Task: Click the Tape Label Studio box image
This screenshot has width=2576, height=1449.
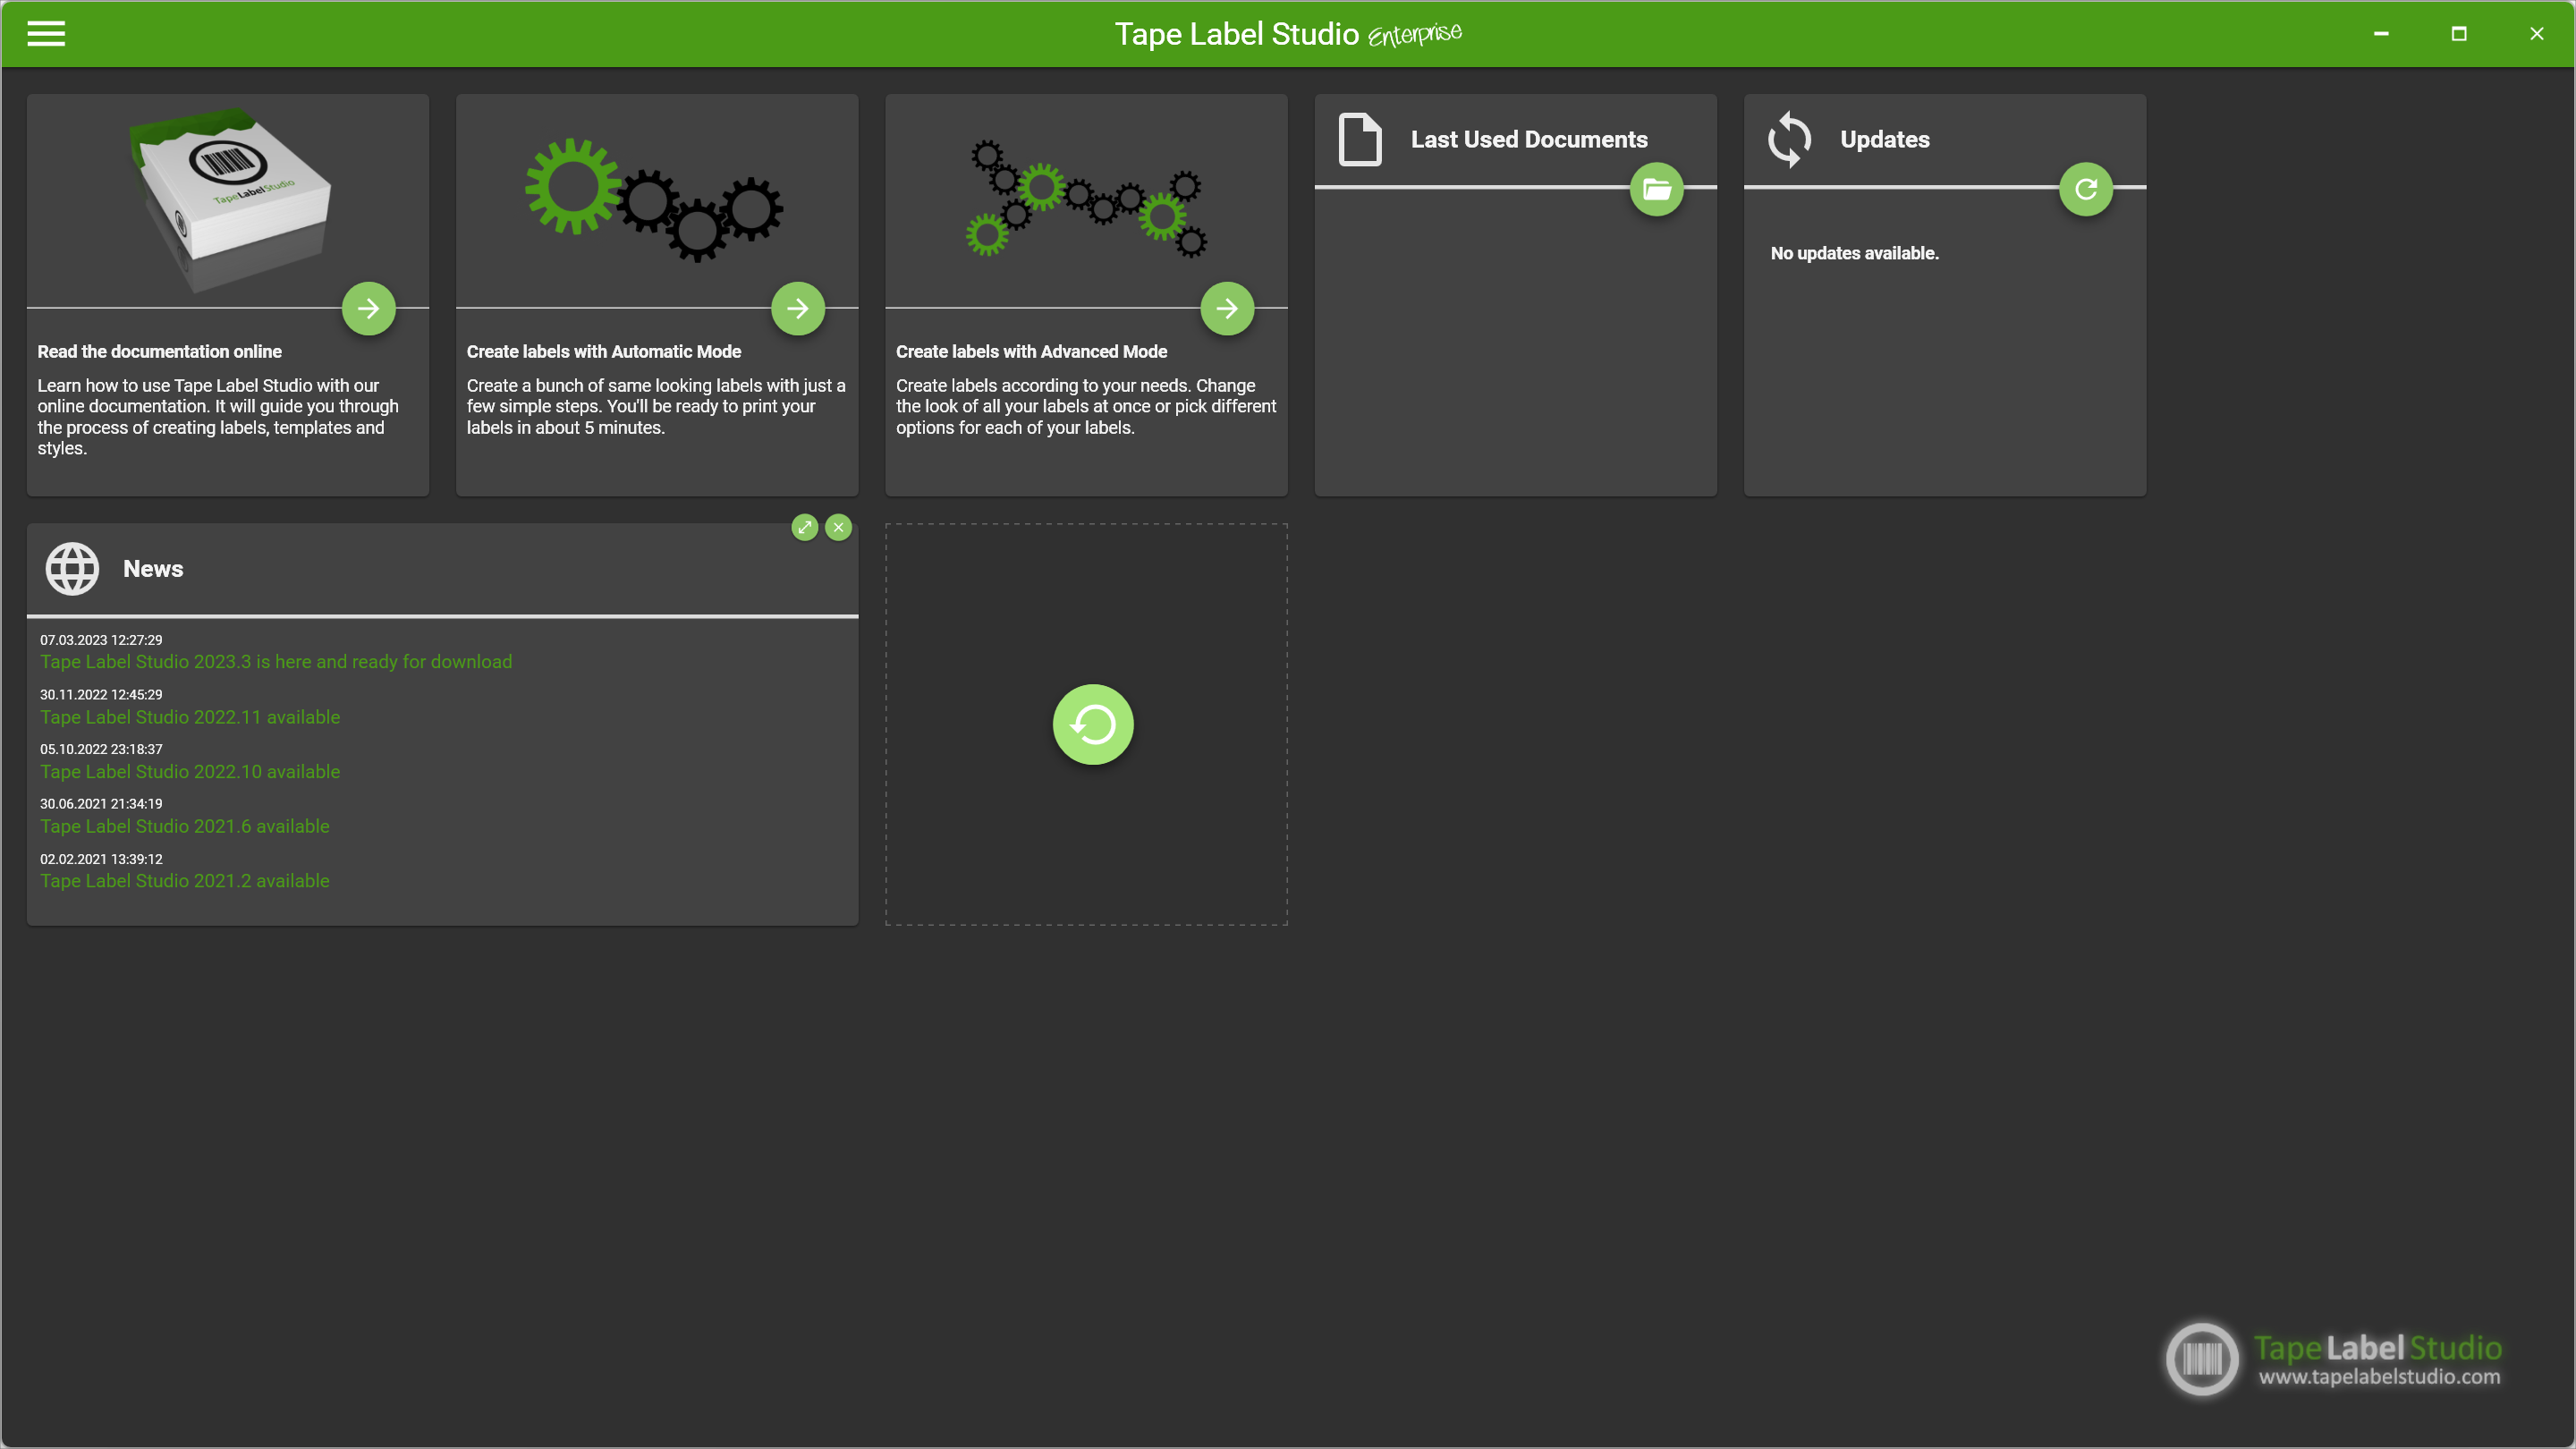Action: 229,199
